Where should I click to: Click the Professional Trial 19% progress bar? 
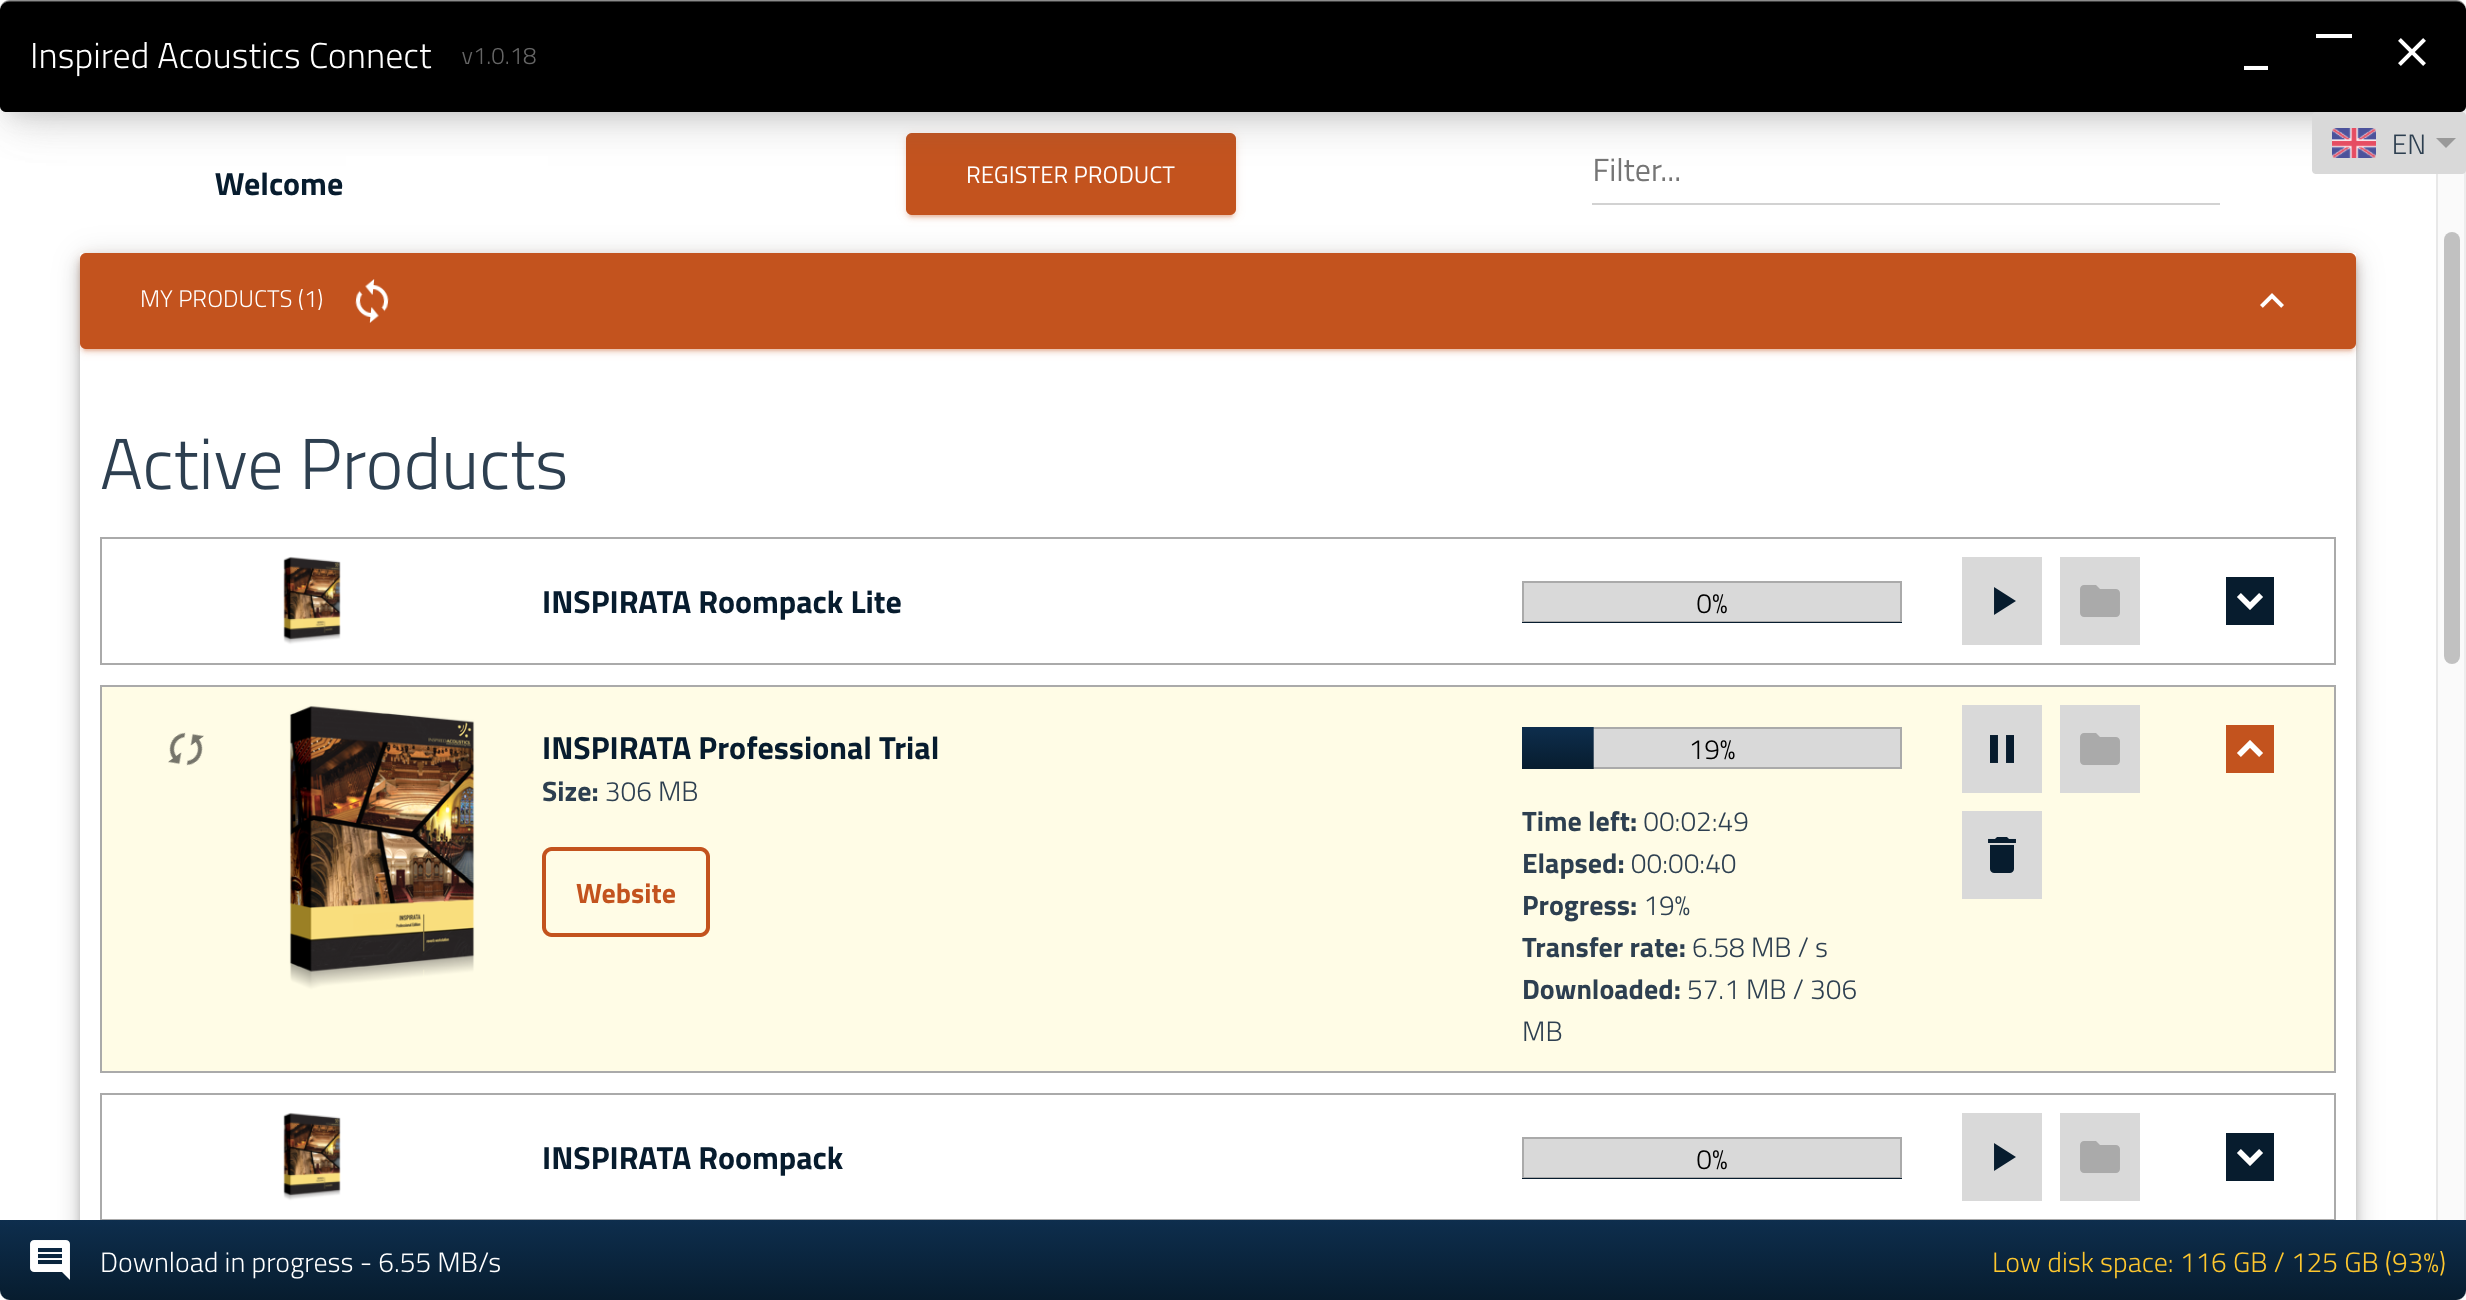(1712, 749)
